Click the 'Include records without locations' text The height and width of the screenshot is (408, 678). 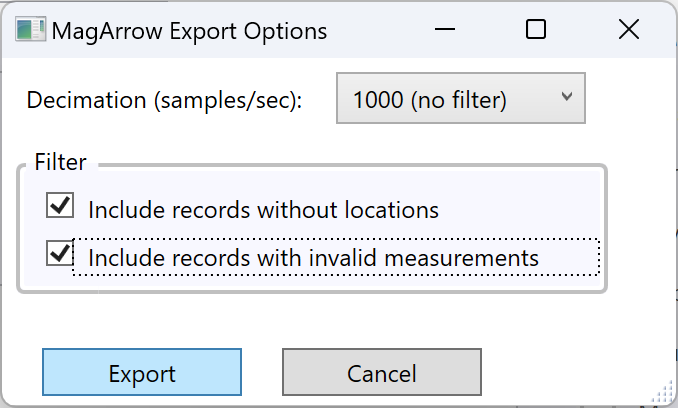coord(263,210)
